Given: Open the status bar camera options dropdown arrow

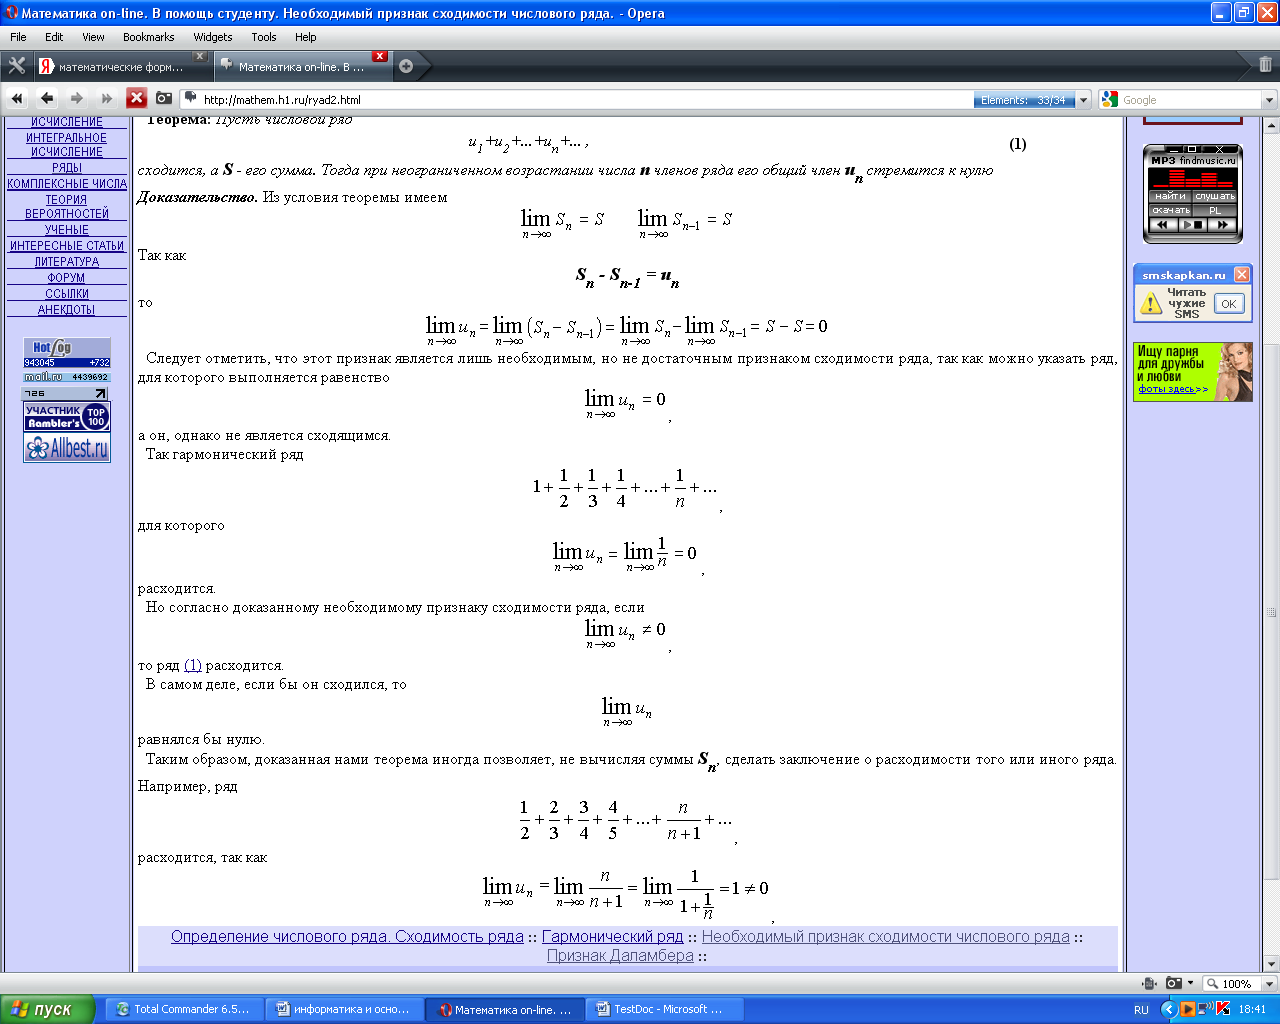Looking at the screenshot, I should coord(1190,983).
